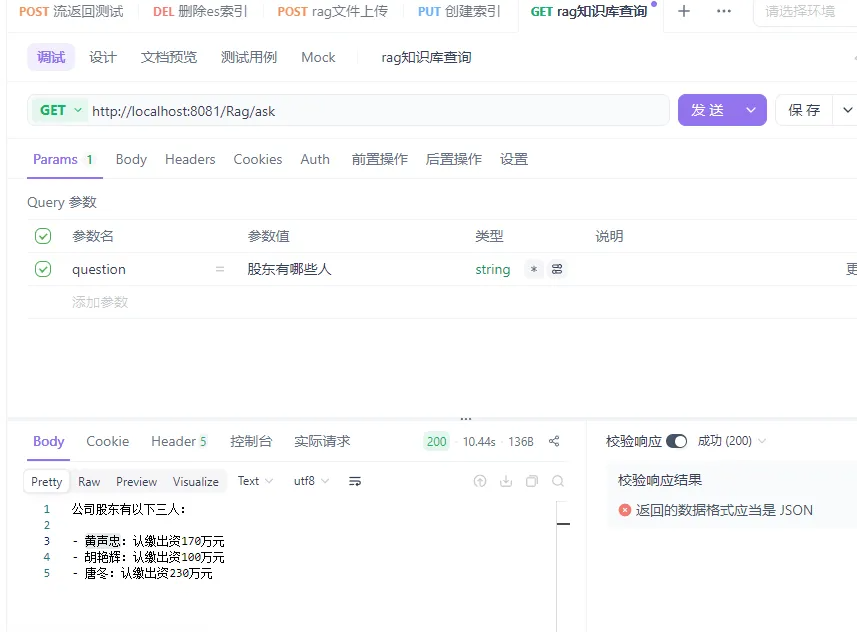Open the 文档预览 tab

(x=169, y=57)
